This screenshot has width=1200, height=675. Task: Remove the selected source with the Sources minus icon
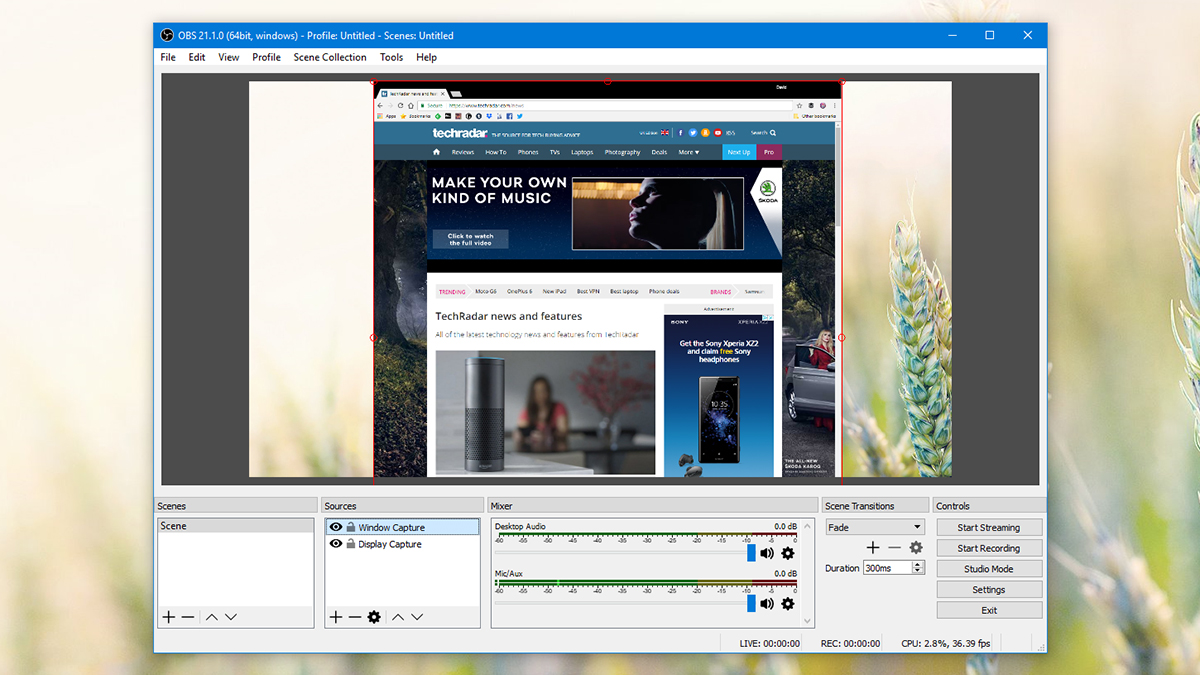pyautogui.click(x=354, y=617)
